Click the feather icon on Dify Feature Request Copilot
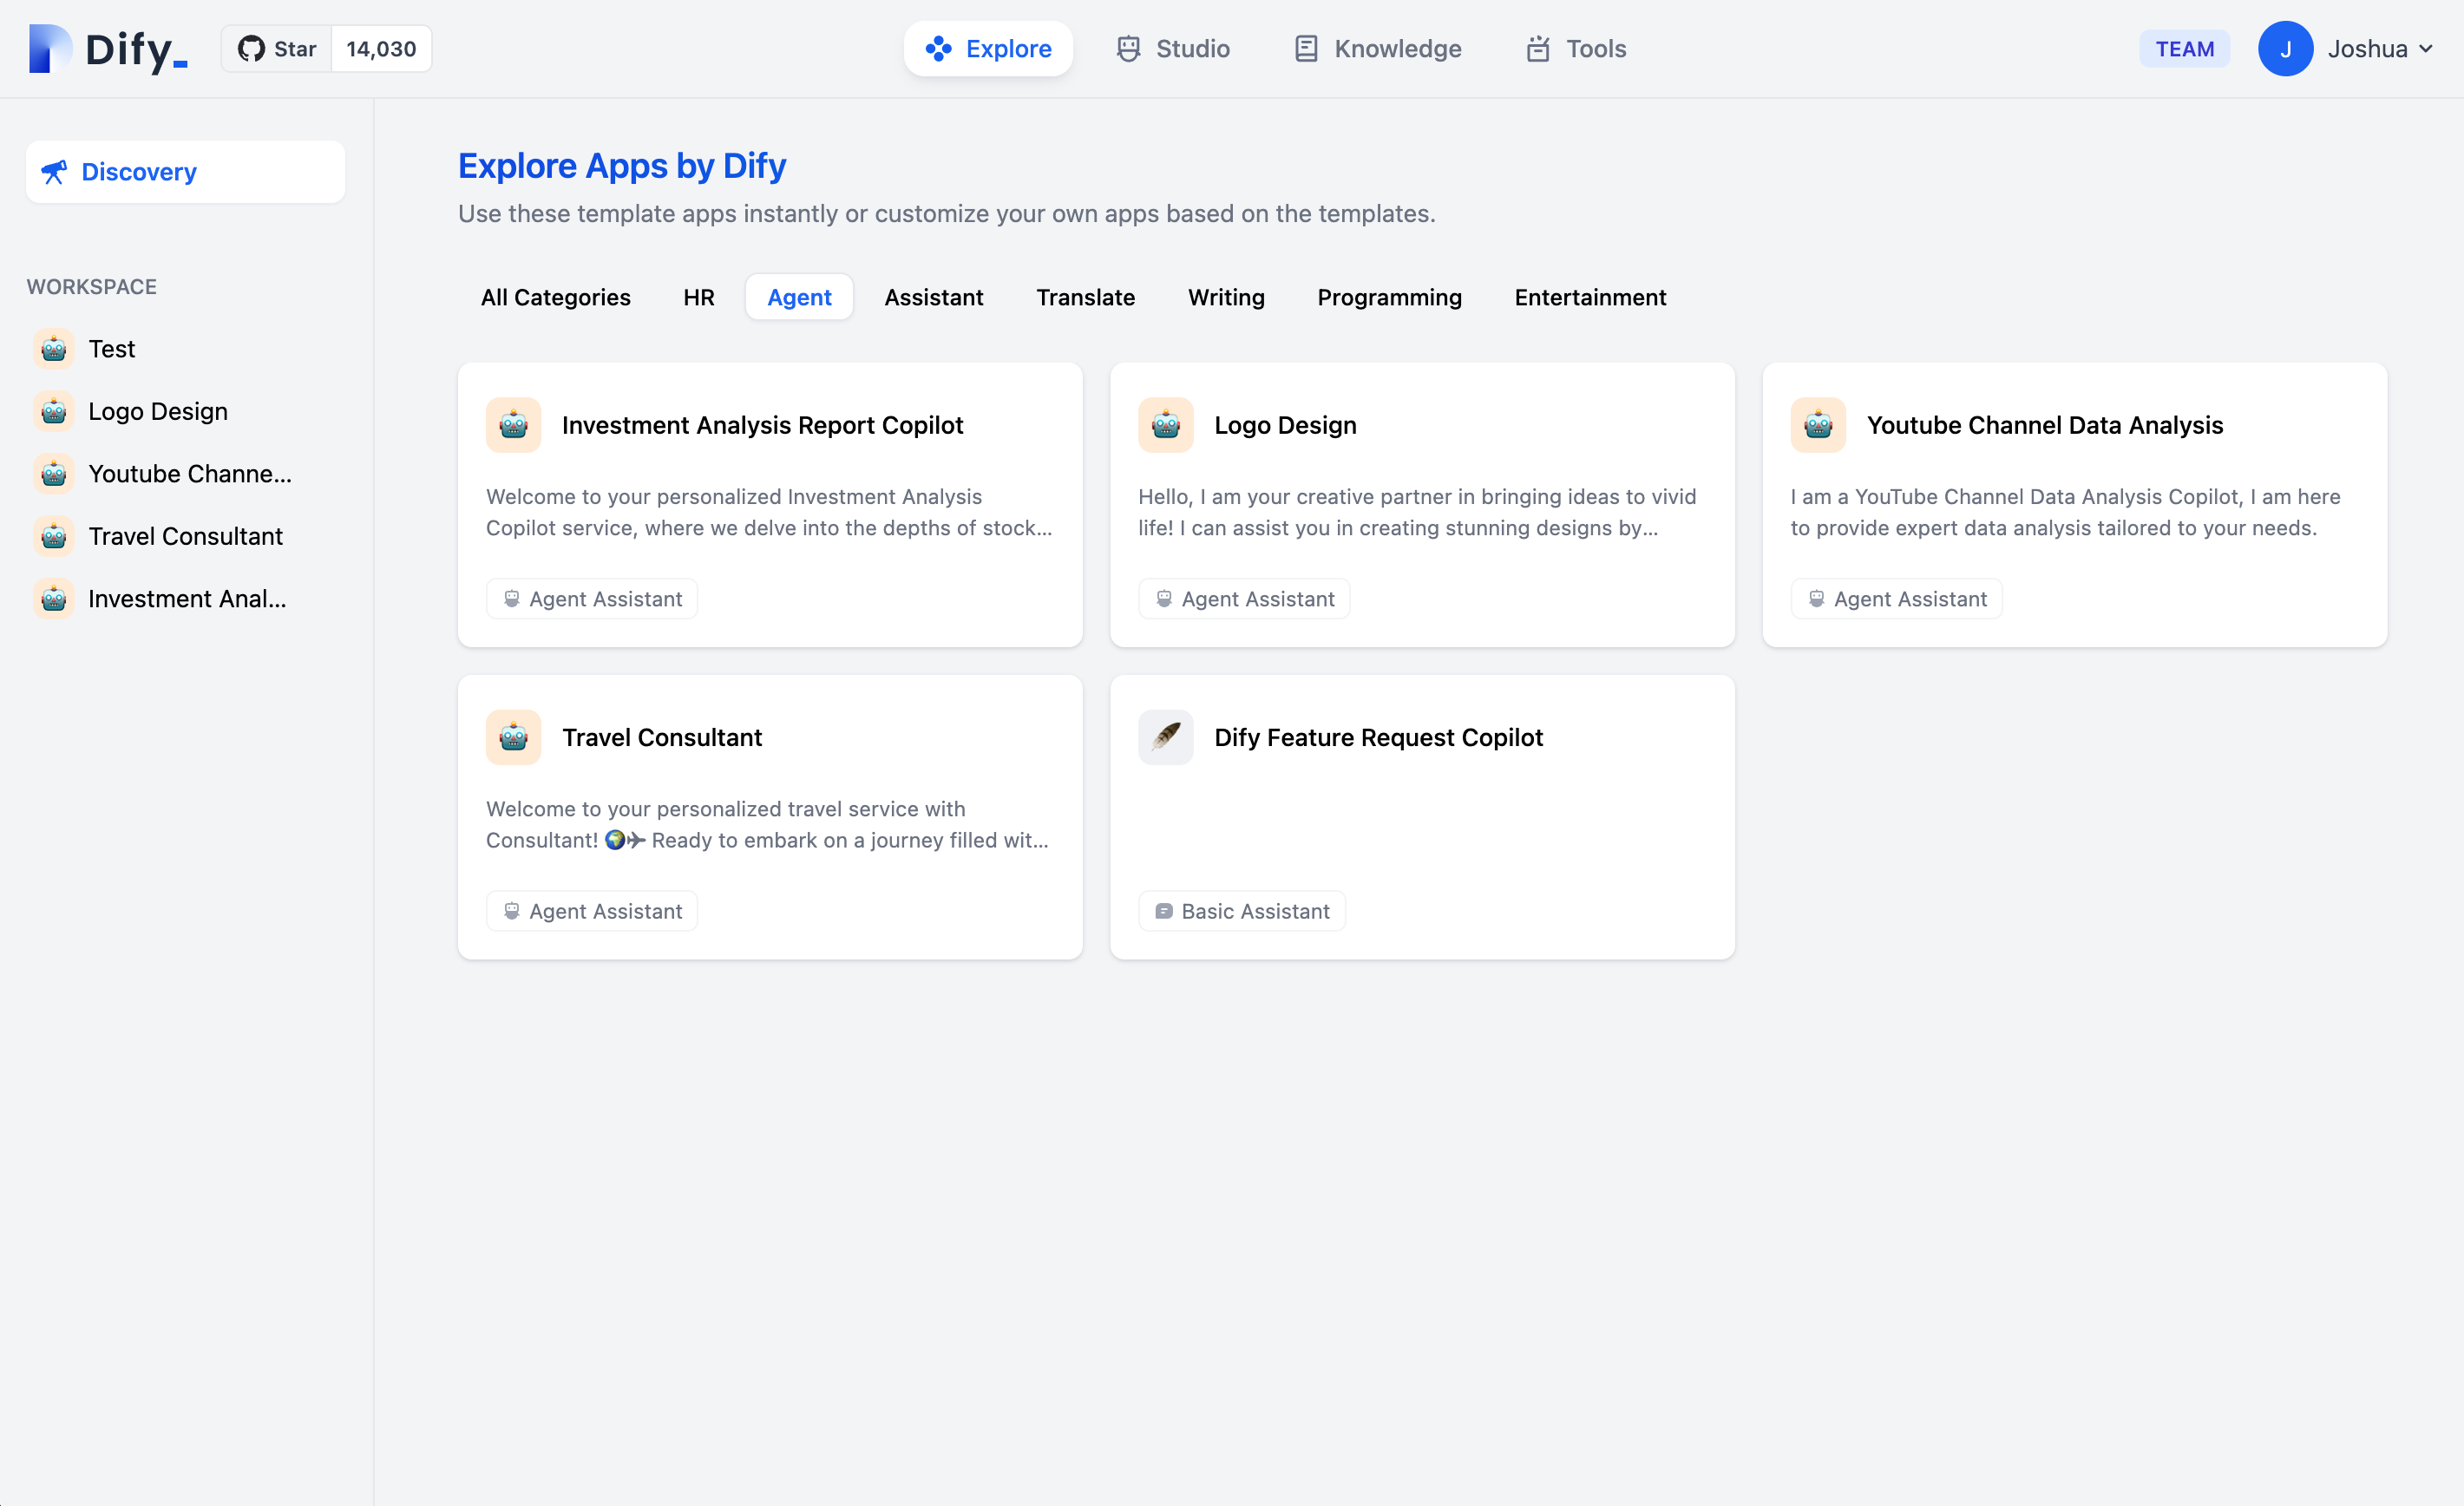The height and width of the screenshot is (1506, 2464). pyautogui.click(x=1165, y=737)
